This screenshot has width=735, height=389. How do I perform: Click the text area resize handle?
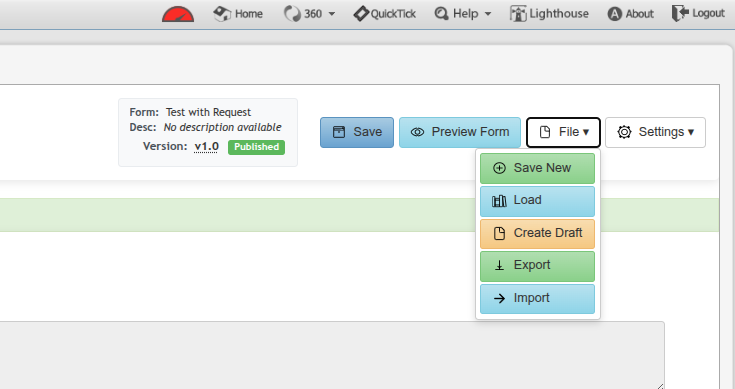coord(660,386)
